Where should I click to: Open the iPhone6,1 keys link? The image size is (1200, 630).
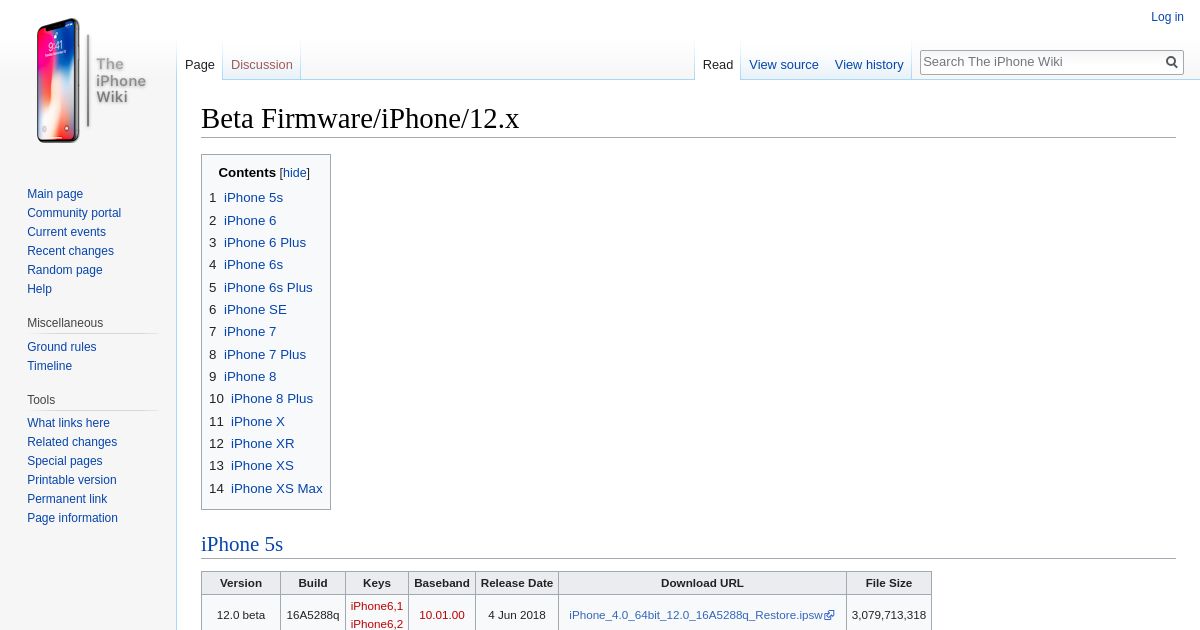(x=377, y=606)
